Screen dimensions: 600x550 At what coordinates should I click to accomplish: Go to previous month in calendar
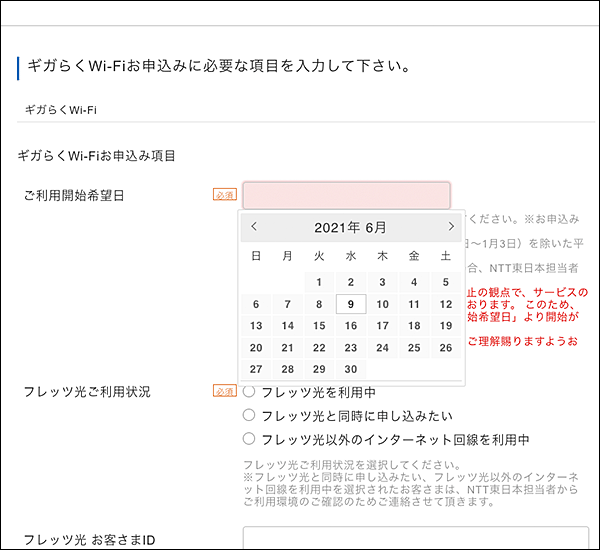254,226
